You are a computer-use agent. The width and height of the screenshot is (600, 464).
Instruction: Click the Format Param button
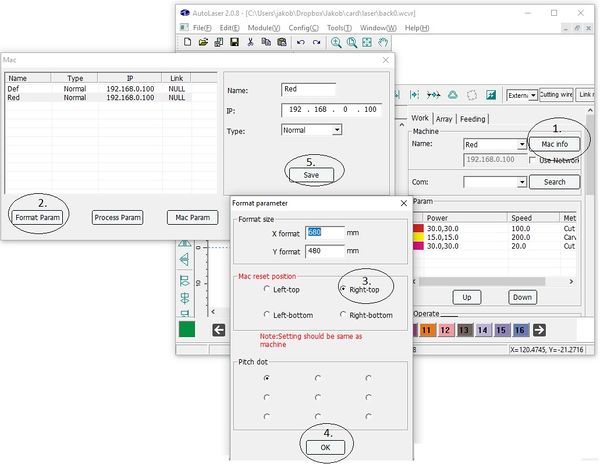[x=38, y=217]
